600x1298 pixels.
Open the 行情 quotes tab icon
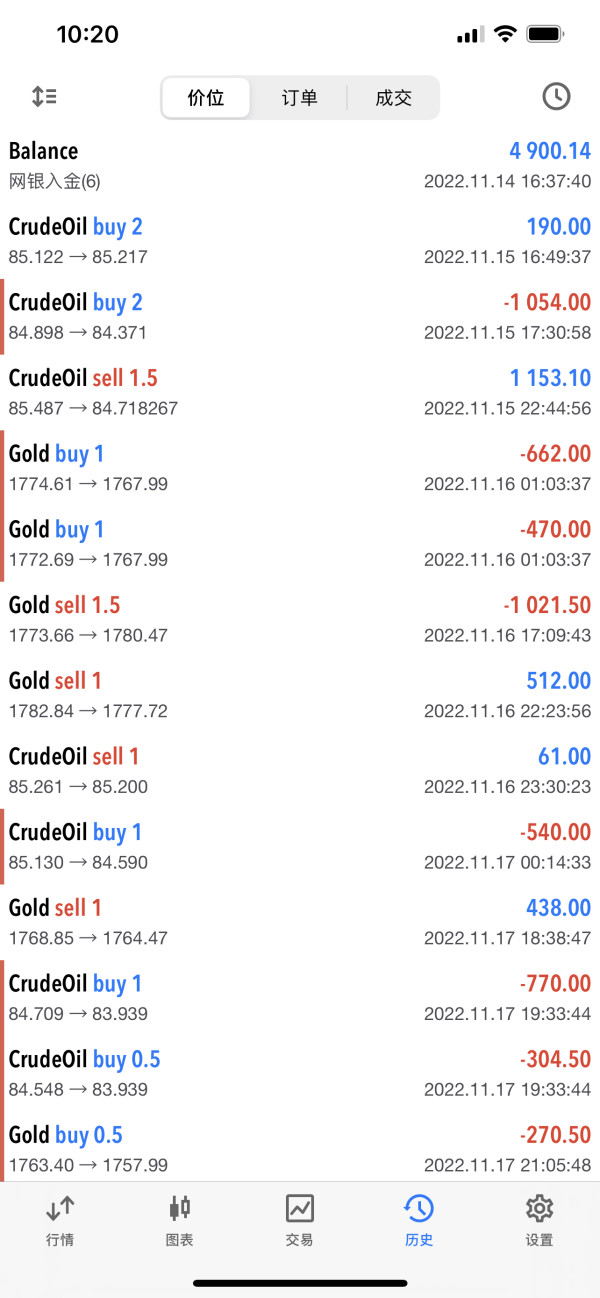[x=60, y=1209]
